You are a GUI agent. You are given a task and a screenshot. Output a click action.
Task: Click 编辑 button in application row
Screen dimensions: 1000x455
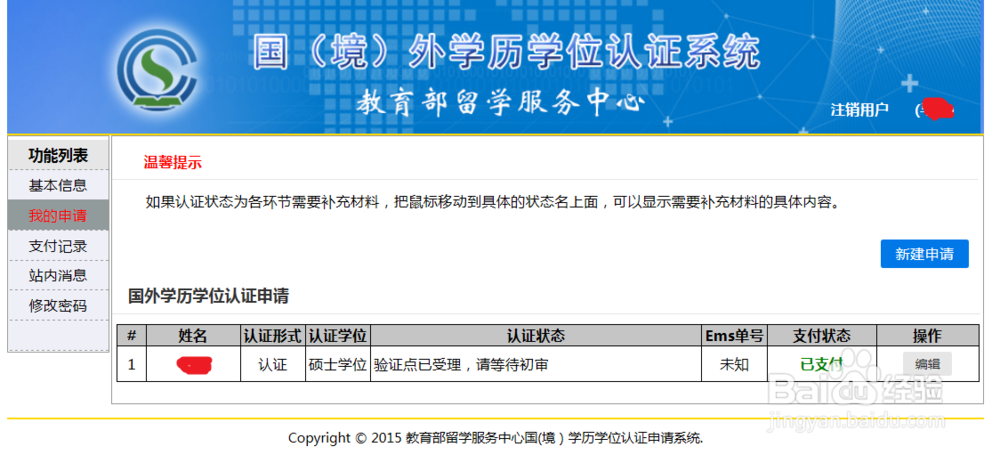927,364
